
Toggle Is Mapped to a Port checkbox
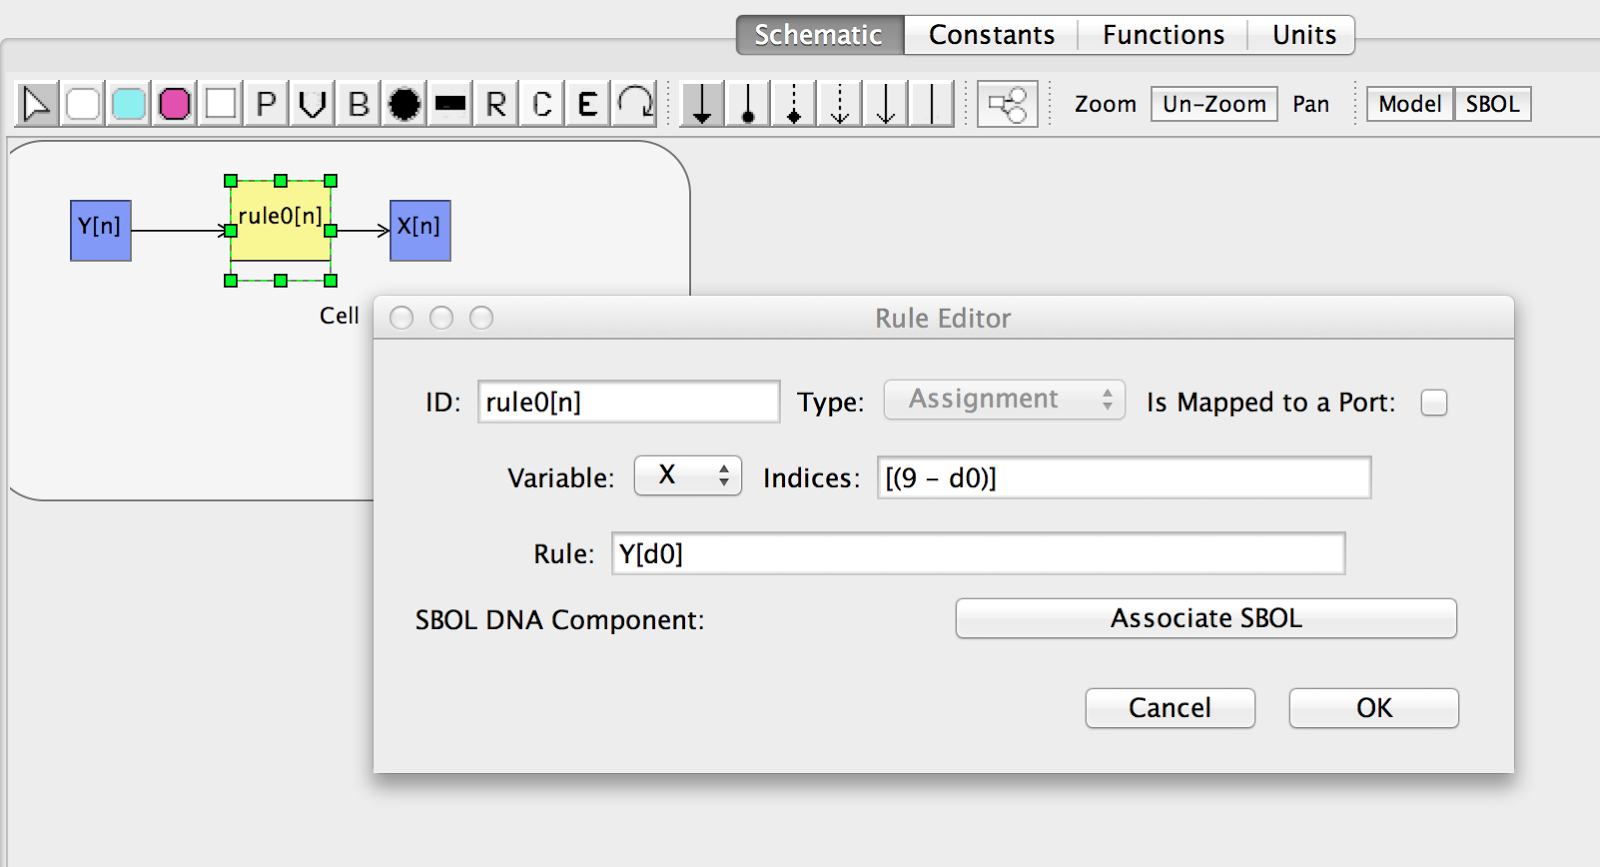click(x=1434, y=402)
